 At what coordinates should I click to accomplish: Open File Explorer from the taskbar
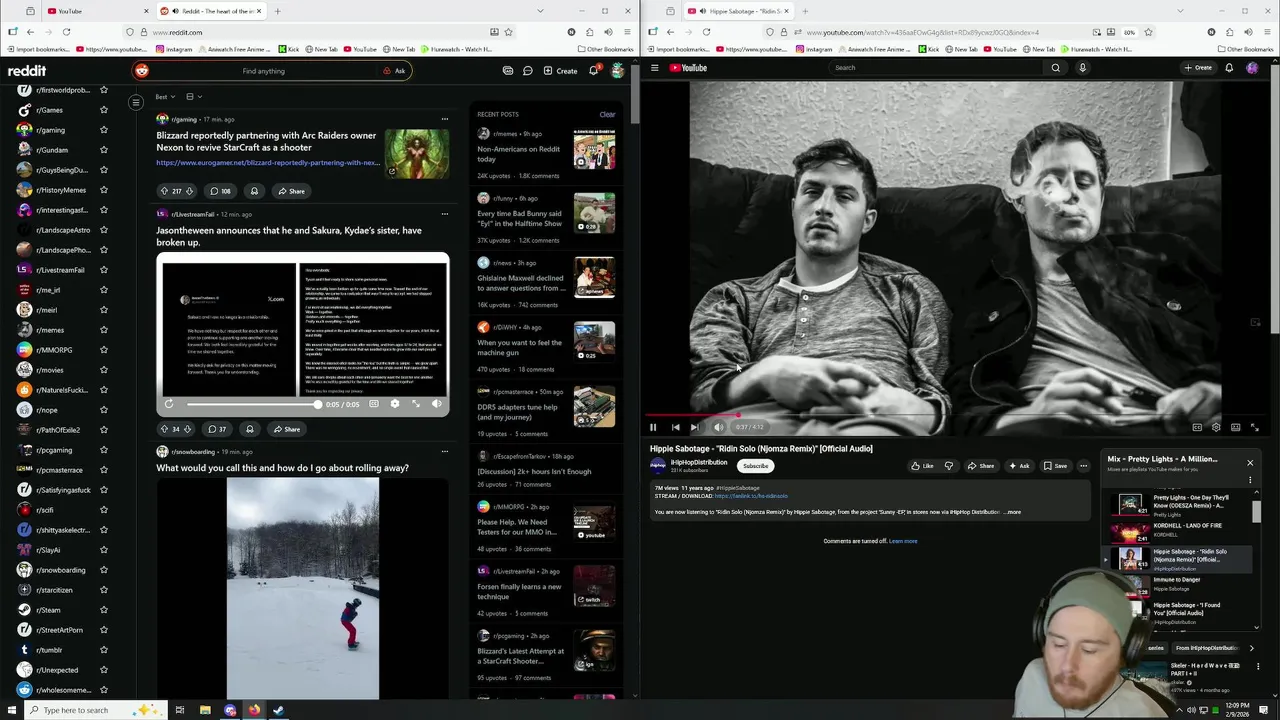click(x=205, y=710)
